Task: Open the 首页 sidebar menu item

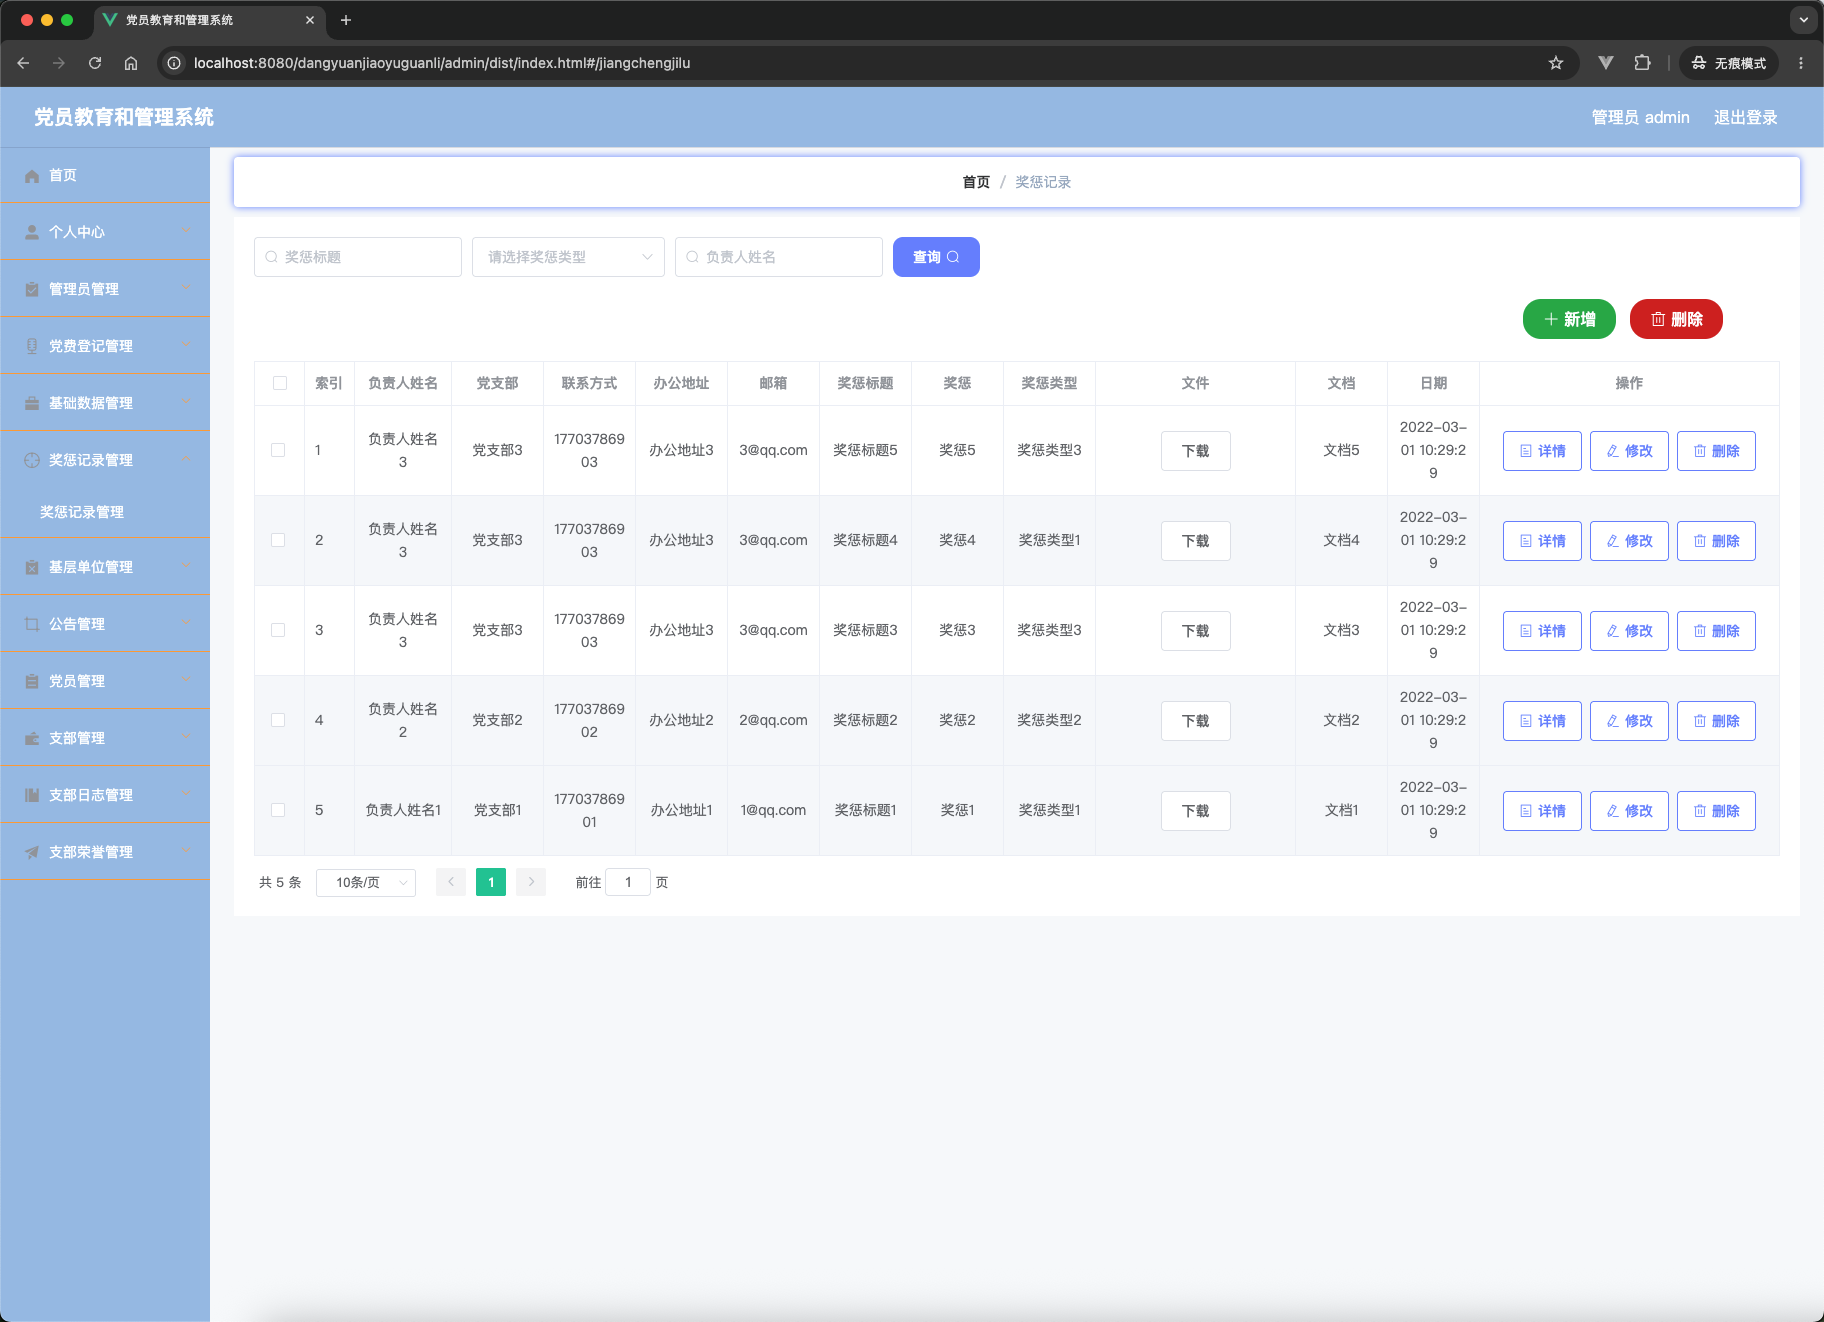Action: (x=105, y=175)
